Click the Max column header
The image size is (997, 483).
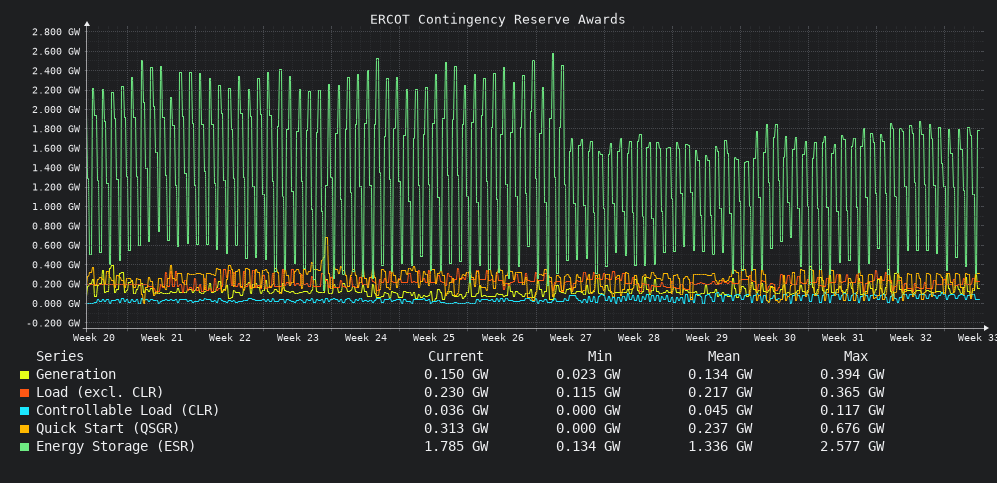coord(855,357)
